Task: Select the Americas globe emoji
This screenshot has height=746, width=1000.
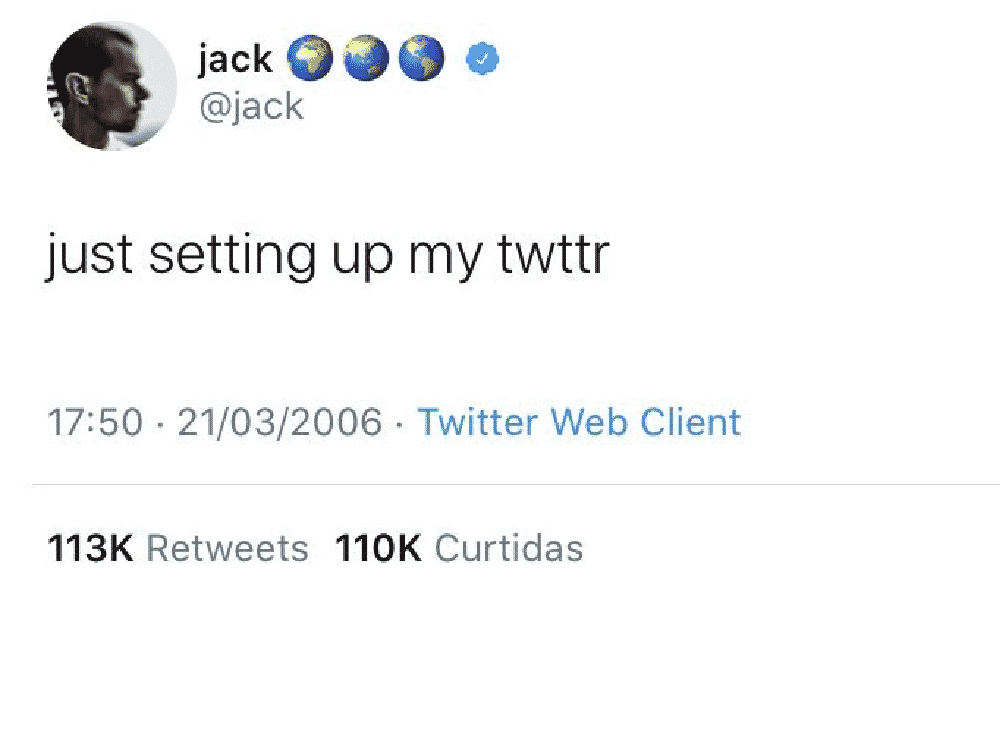Action: point(422,58)
